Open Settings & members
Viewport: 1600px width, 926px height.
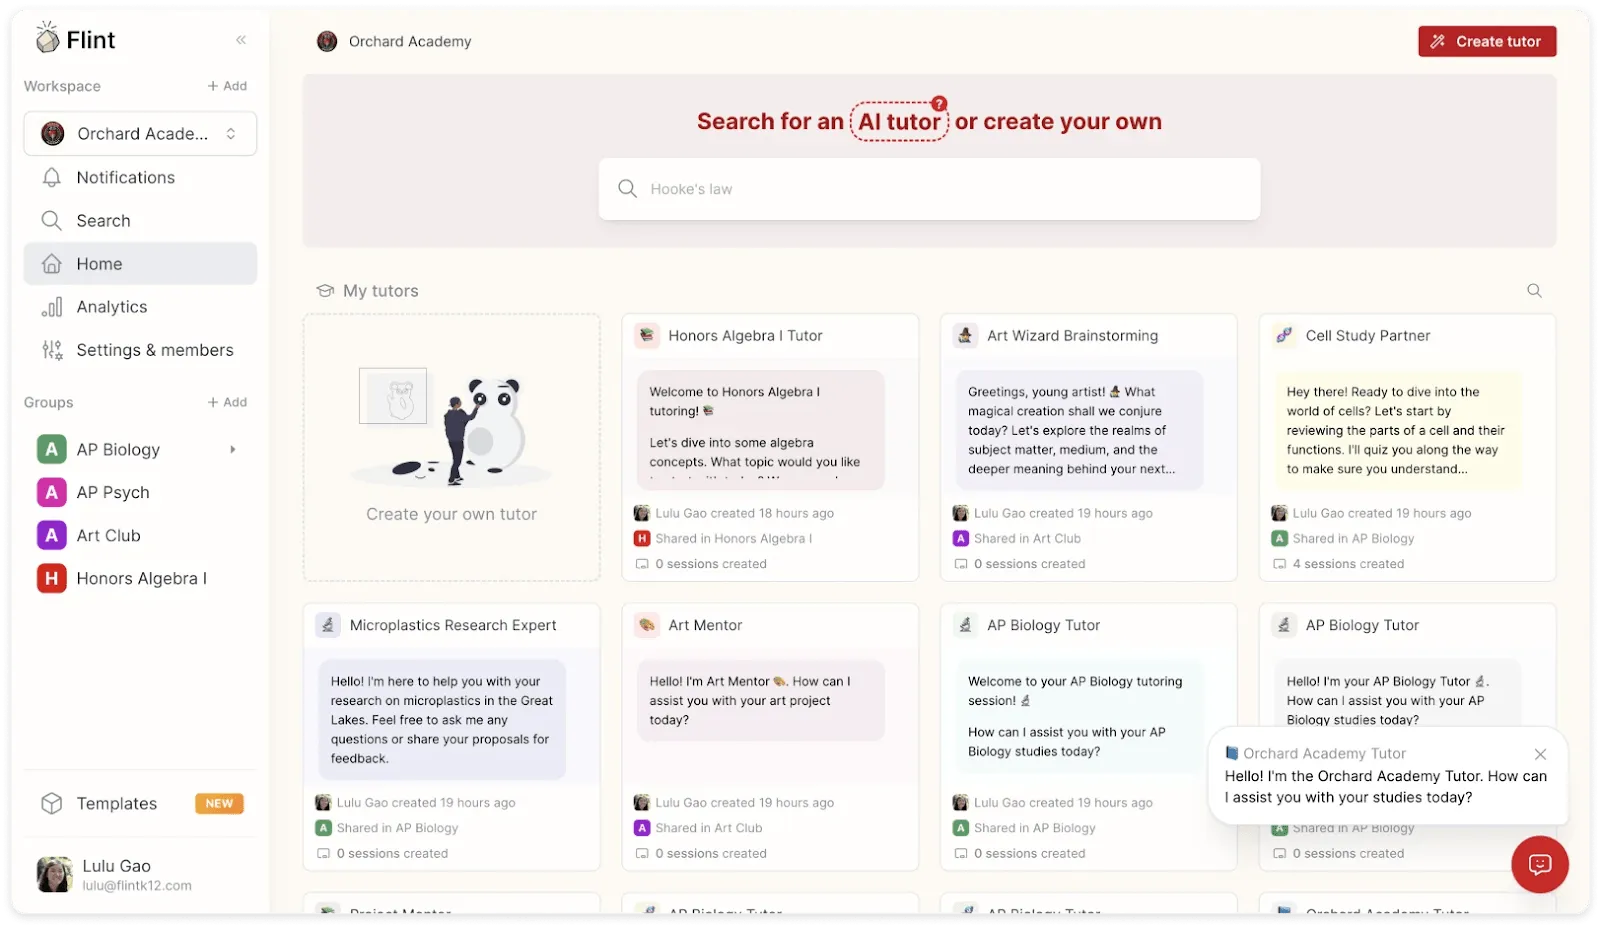[140, 350]
